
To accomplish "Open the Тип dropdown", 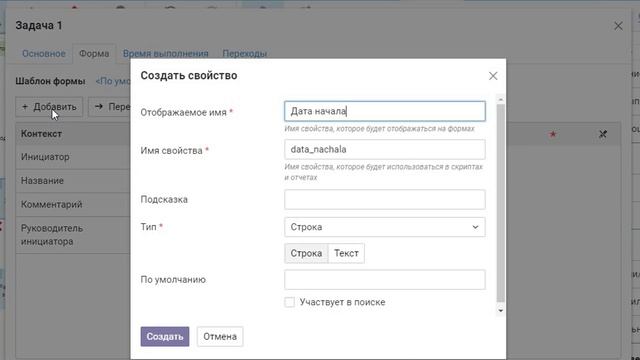I will tap(384, 227).
